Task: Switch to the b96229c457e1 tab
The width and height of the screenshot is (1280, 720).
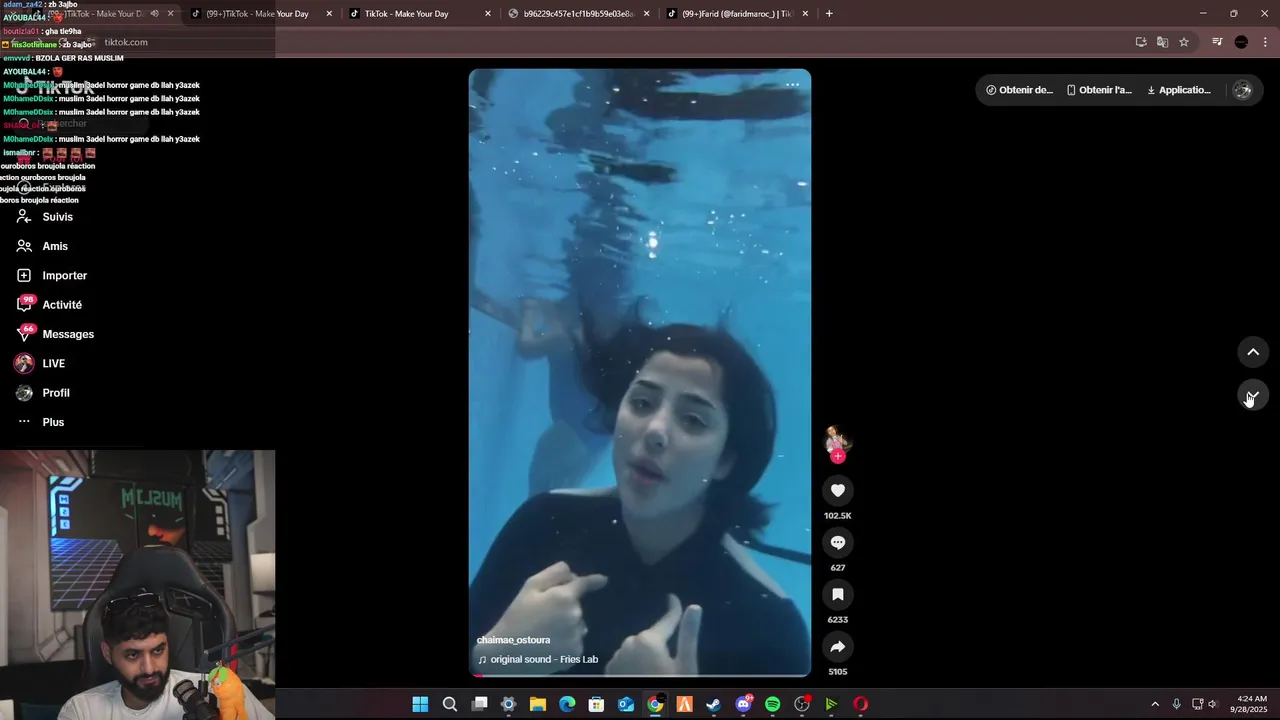Action: coord(579,14)
